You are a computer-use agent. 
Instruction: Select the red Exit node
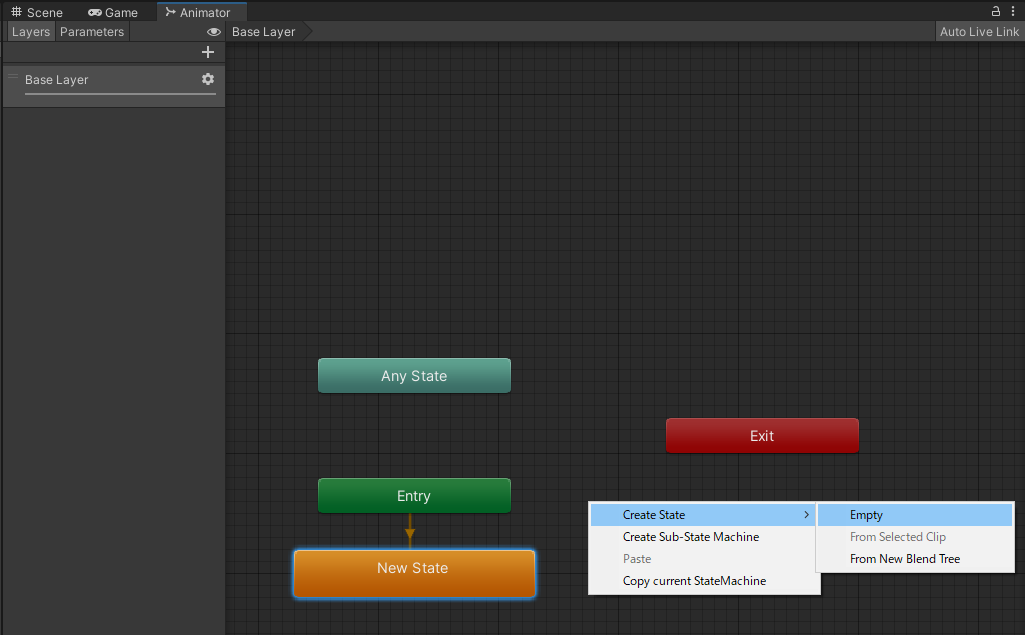click(x=762, y=436)
